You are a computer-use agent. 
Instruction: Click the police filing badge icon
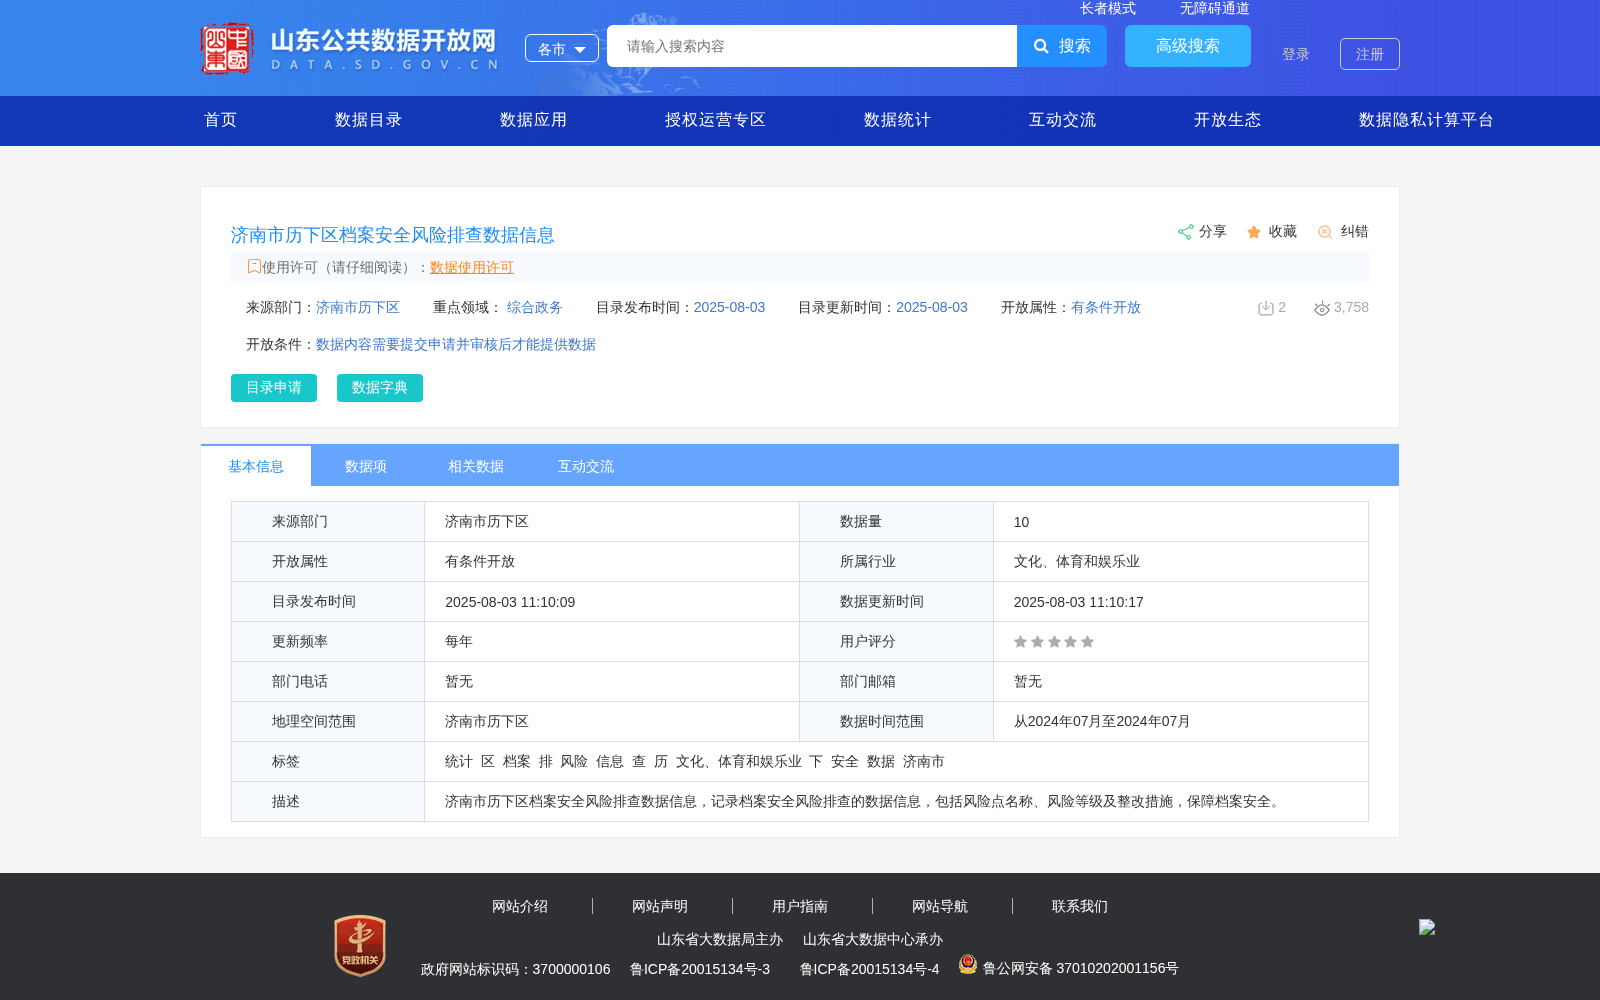pos(968,964)
